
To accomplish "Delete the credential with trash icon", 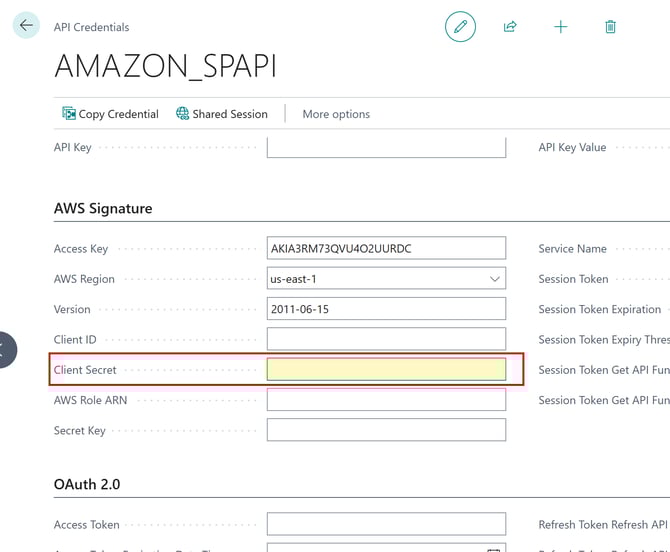I will pos(610,27).
